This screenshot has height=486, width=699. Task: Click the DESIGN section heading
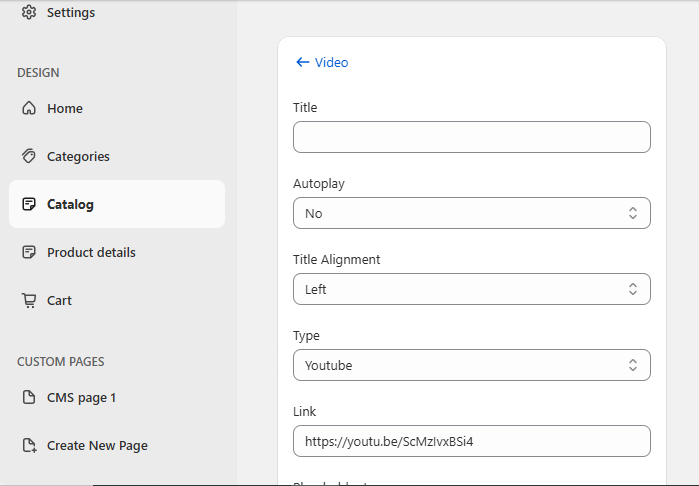click(x=38, y=73)
